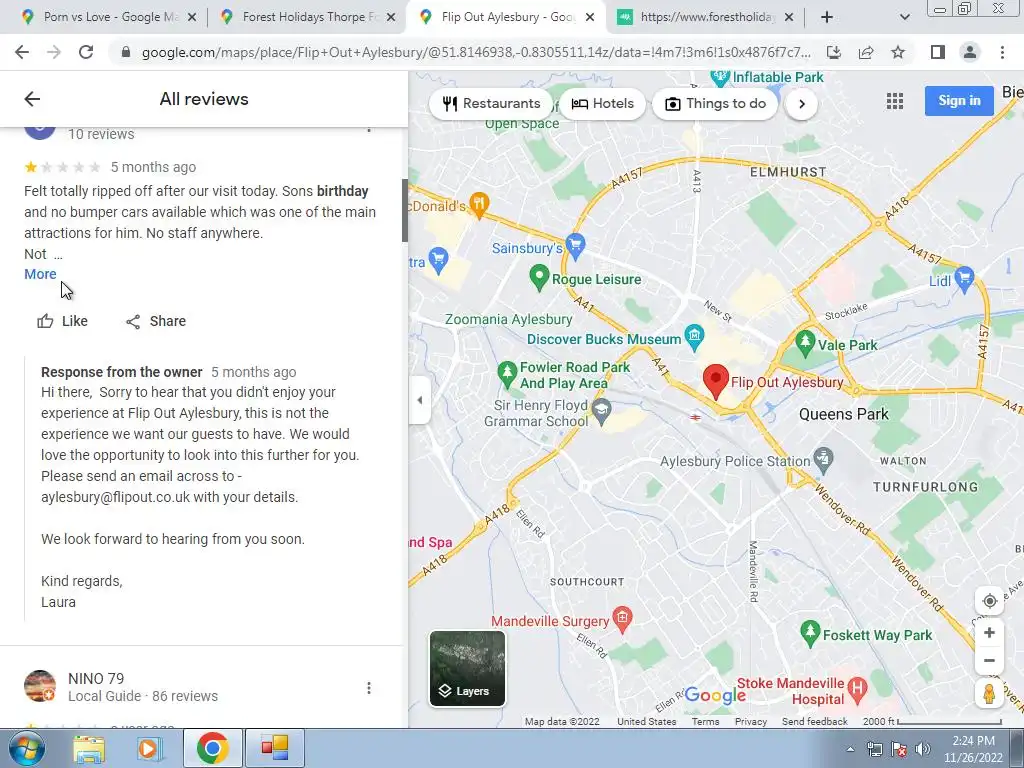
Task: Click install app icon in address bar
Action: coord(834,52)
